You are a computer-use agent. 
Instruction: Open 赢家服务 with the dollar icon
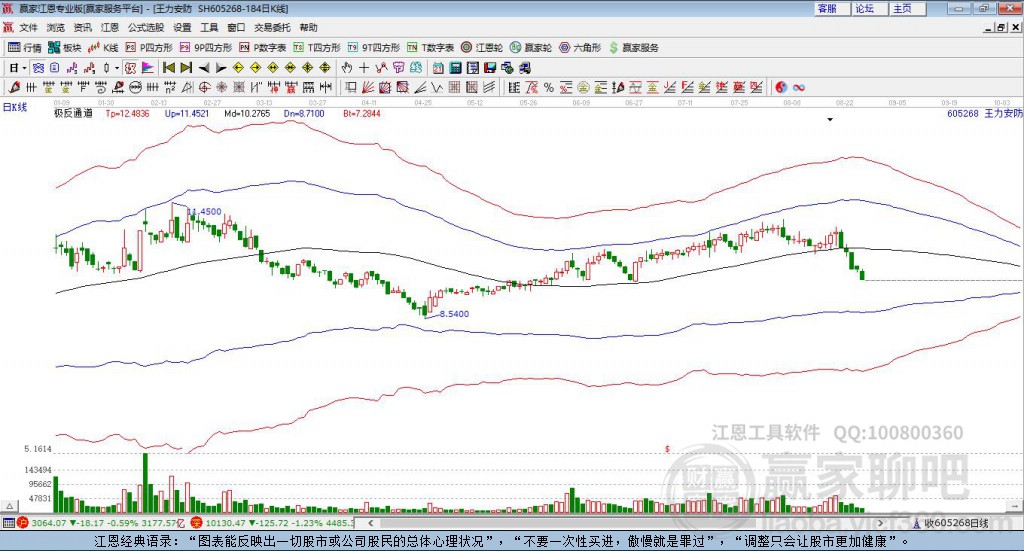coord(633,48)
